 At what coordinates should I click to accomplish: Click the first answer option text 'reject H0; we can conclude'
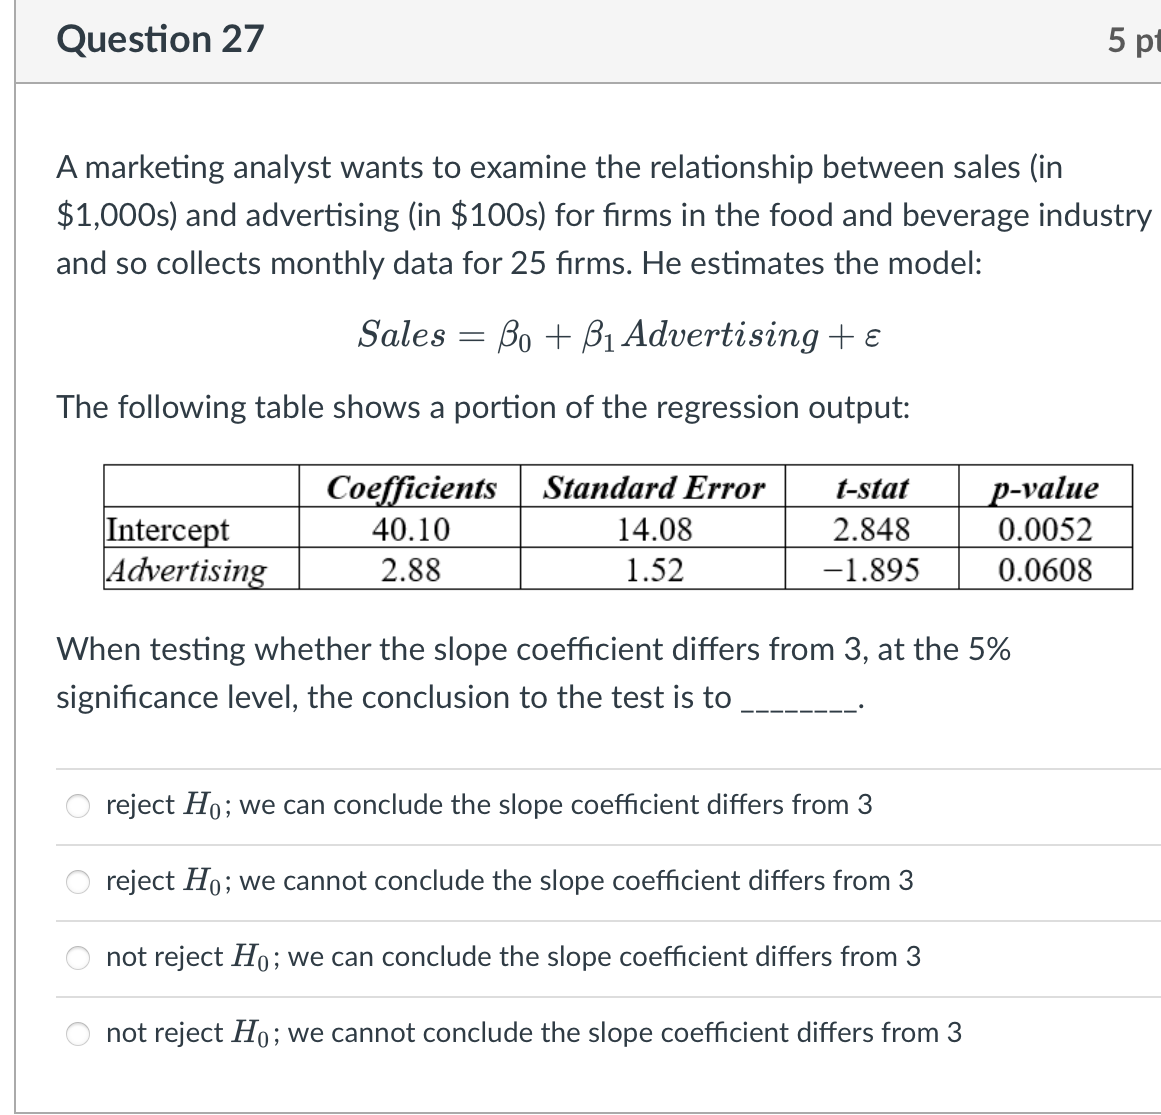[490, 804]
